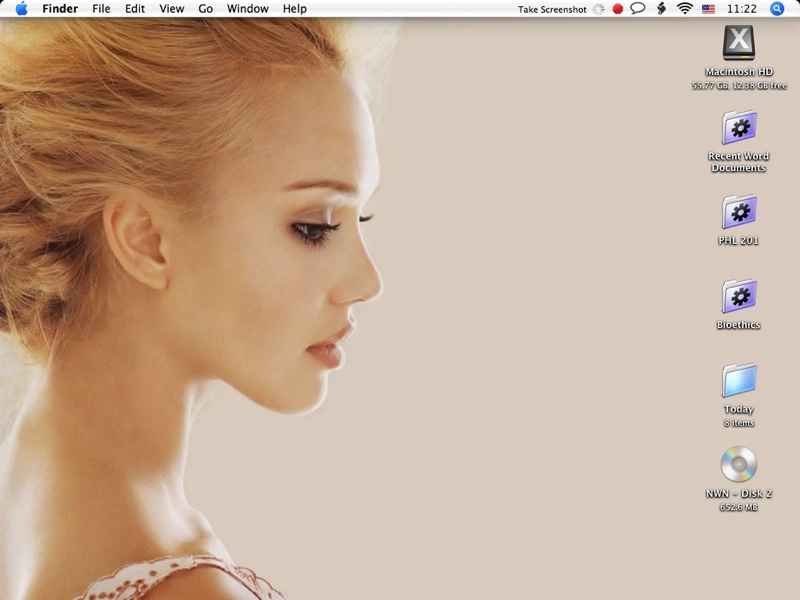Select the NWN - Disk 2 disc icon
The image size is (800, 600).
pyautogui.click(x=738, y=464)
